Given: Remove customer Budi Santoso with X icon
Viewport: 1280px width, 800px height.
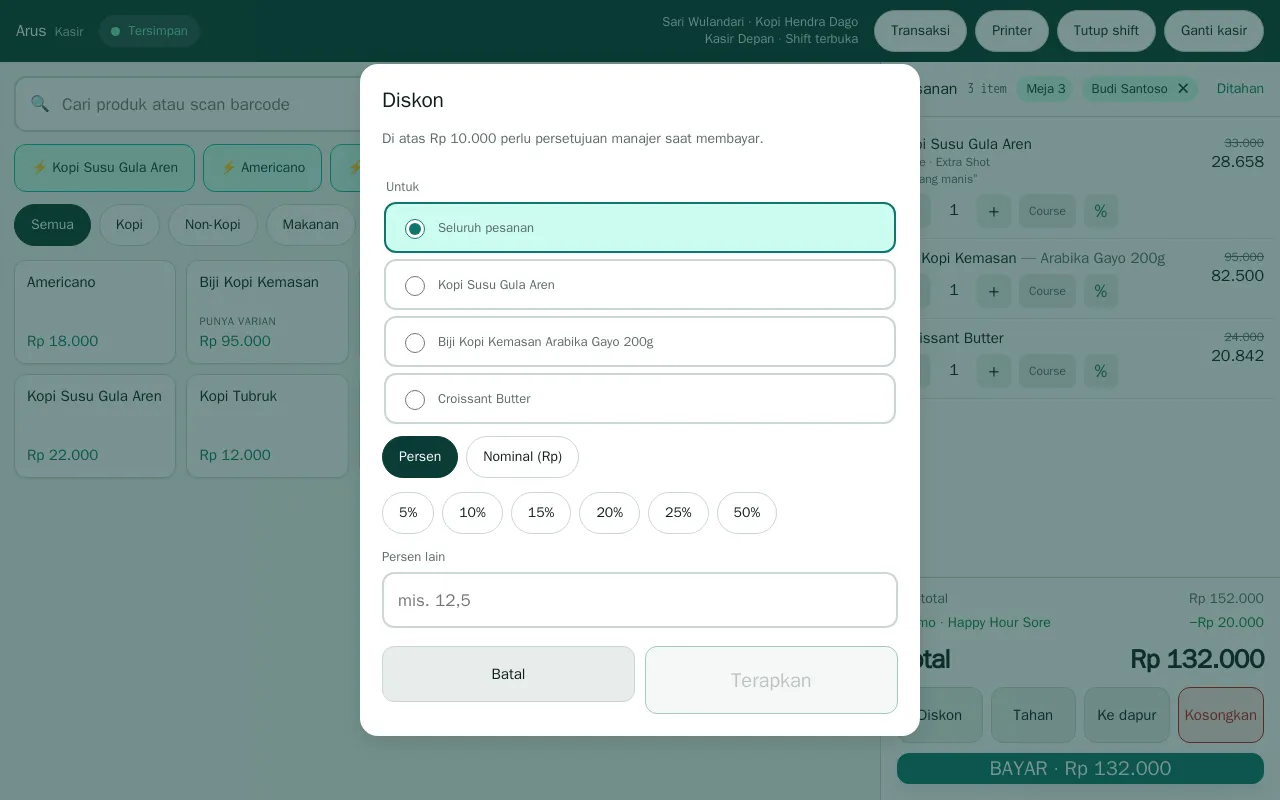Looking at the screenshot, I should (x=1183, y=89).
